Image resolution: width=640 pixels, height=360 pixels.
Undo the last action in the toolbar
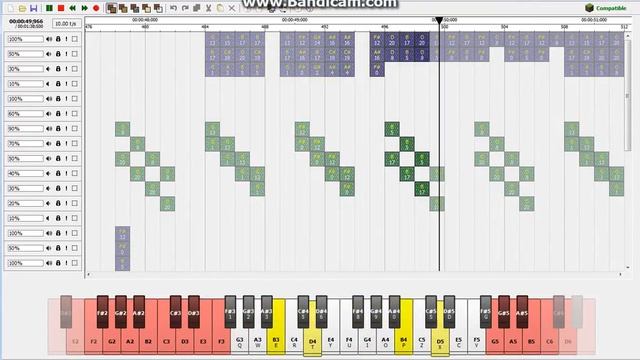pyautogui.click(x=173, y=8)
